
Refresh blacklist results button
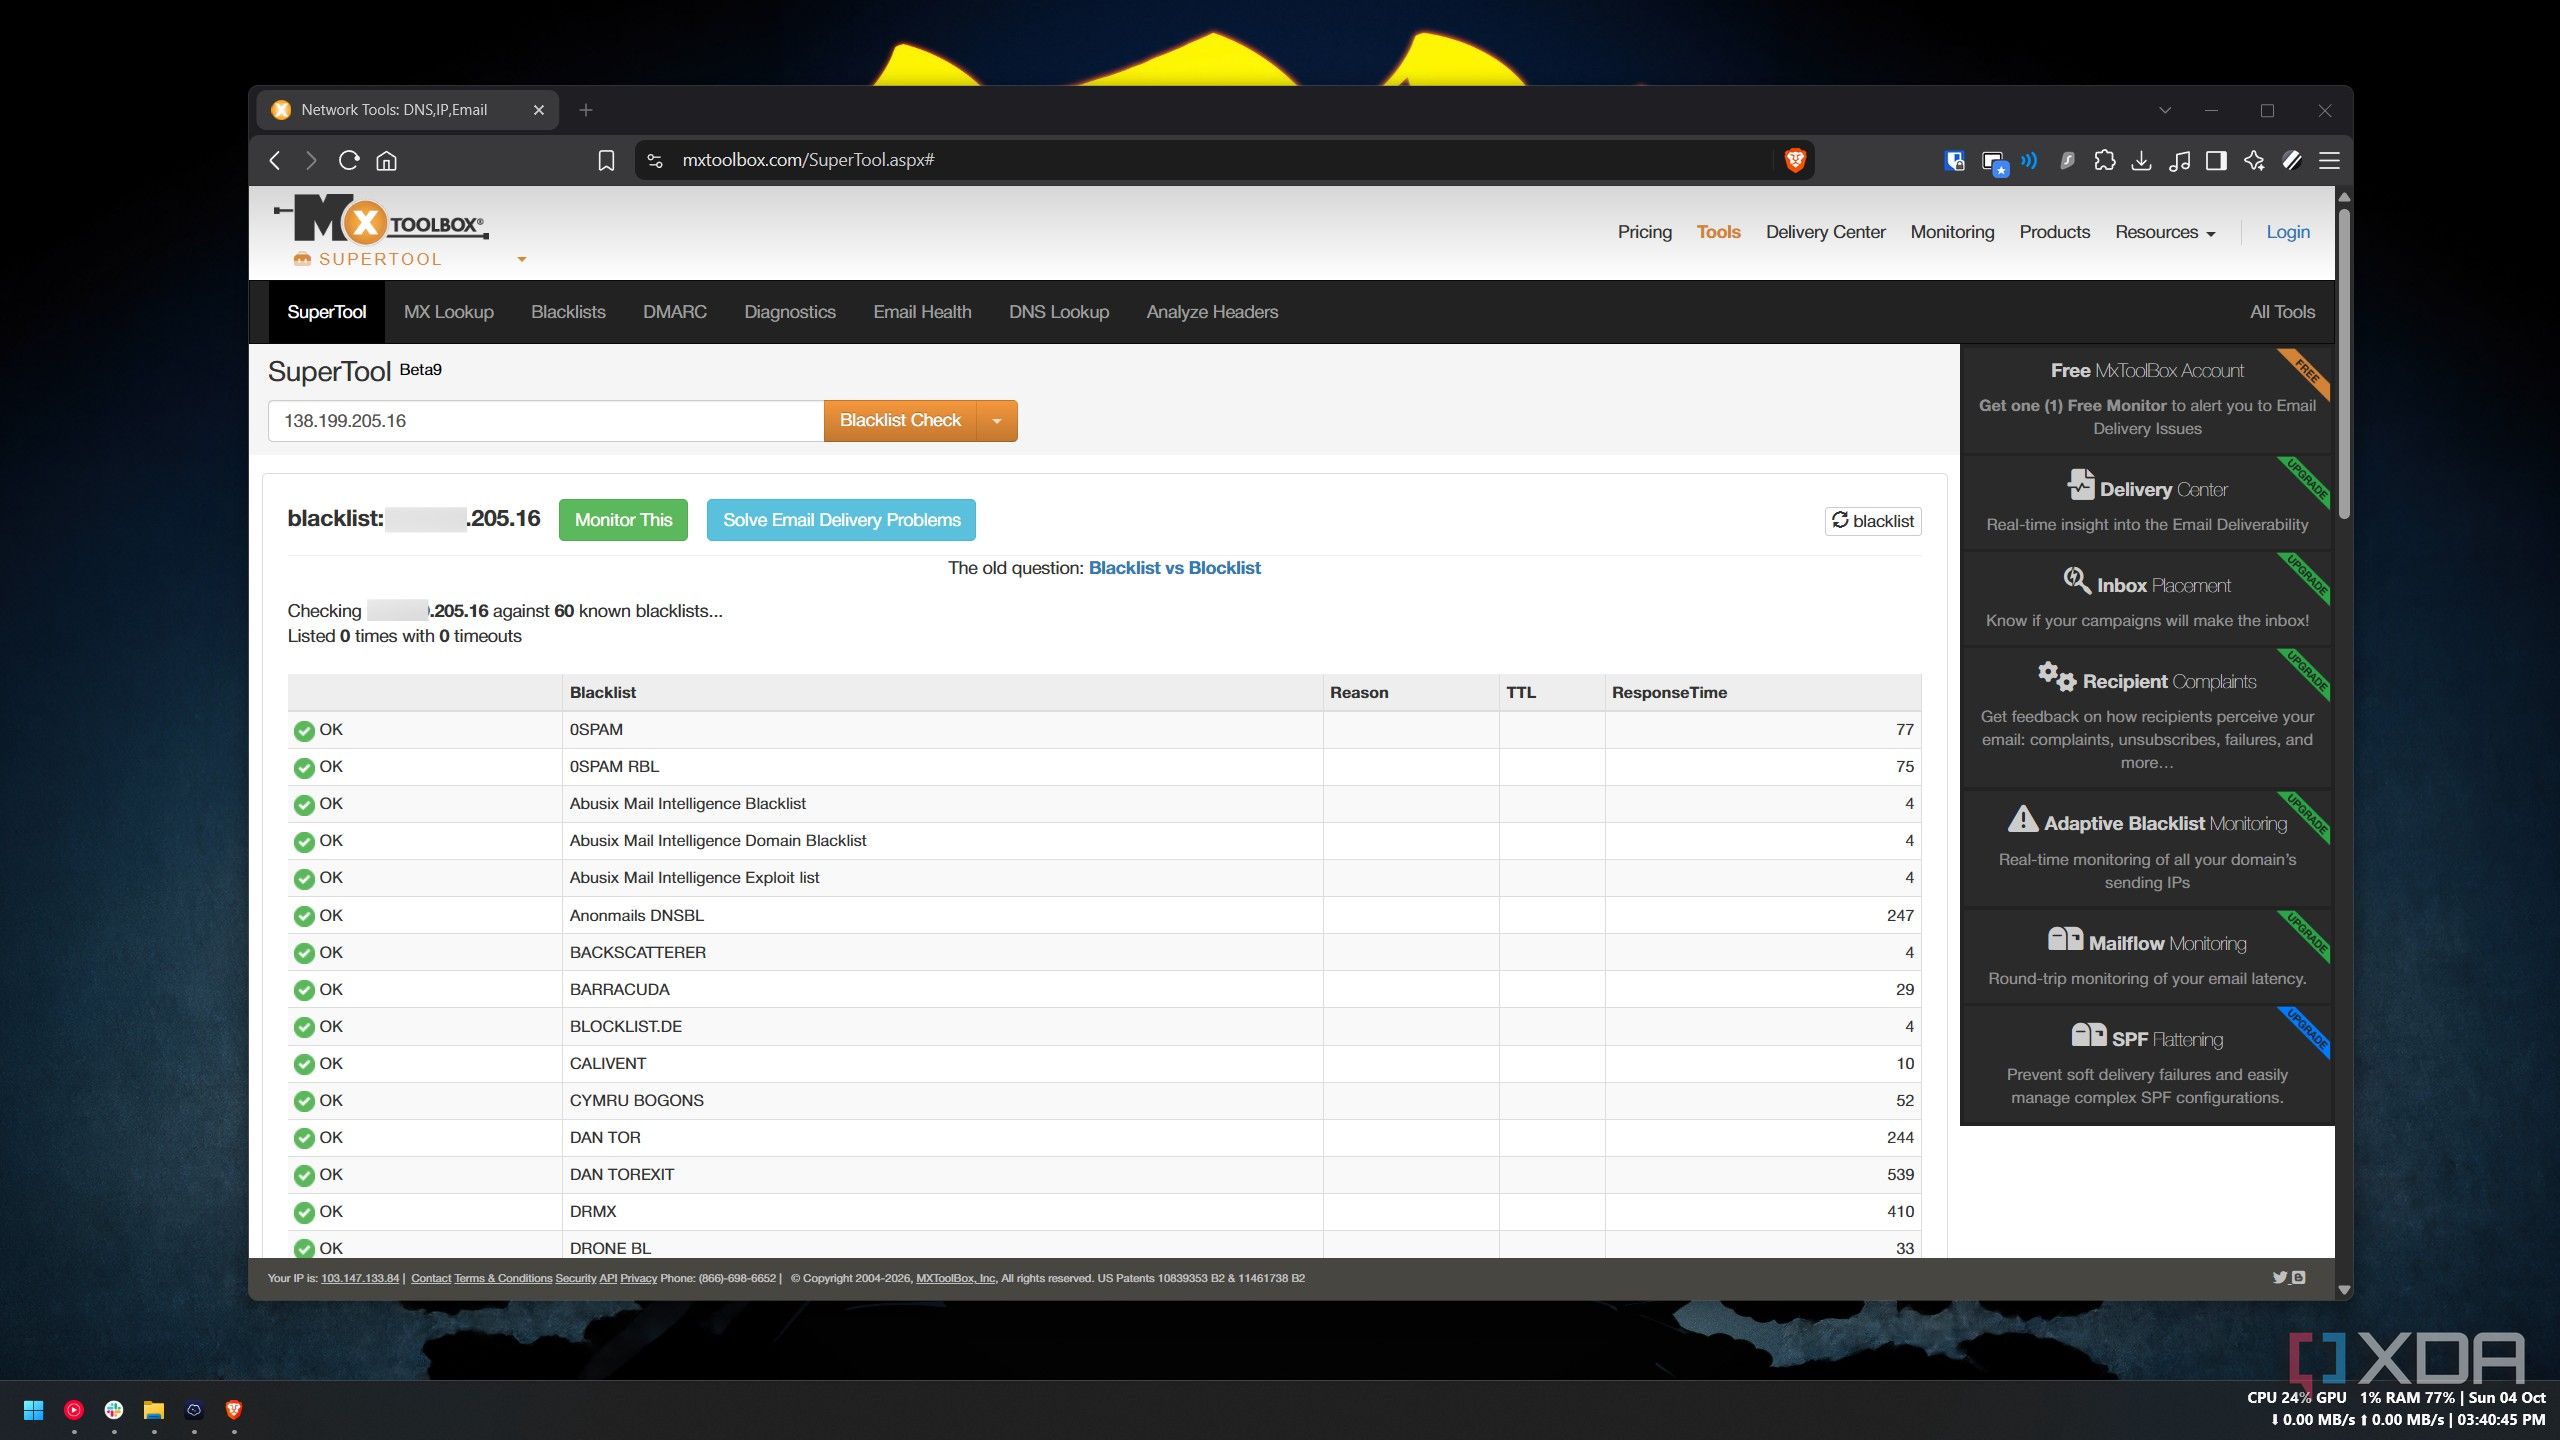coord(1872,521)
